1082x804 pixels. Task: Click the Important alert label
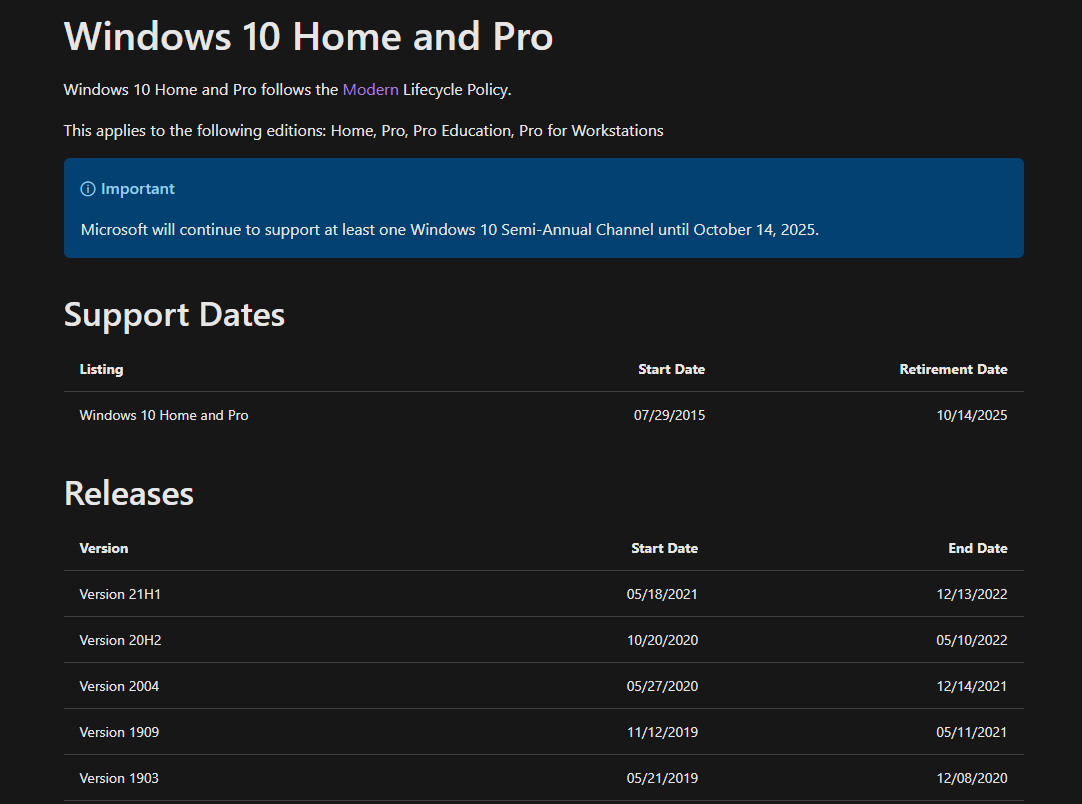click(x=137, y=189)
